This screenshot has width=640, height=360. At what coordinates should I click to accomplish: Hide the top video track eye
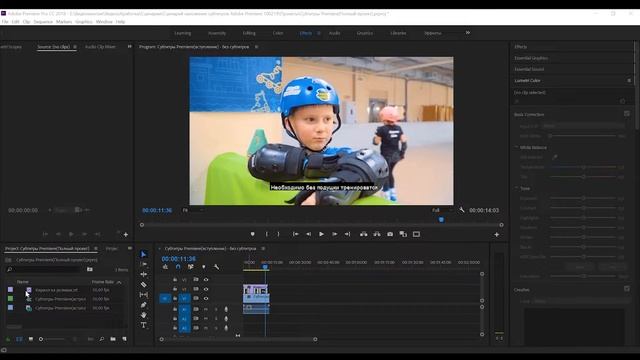[206, 280]
